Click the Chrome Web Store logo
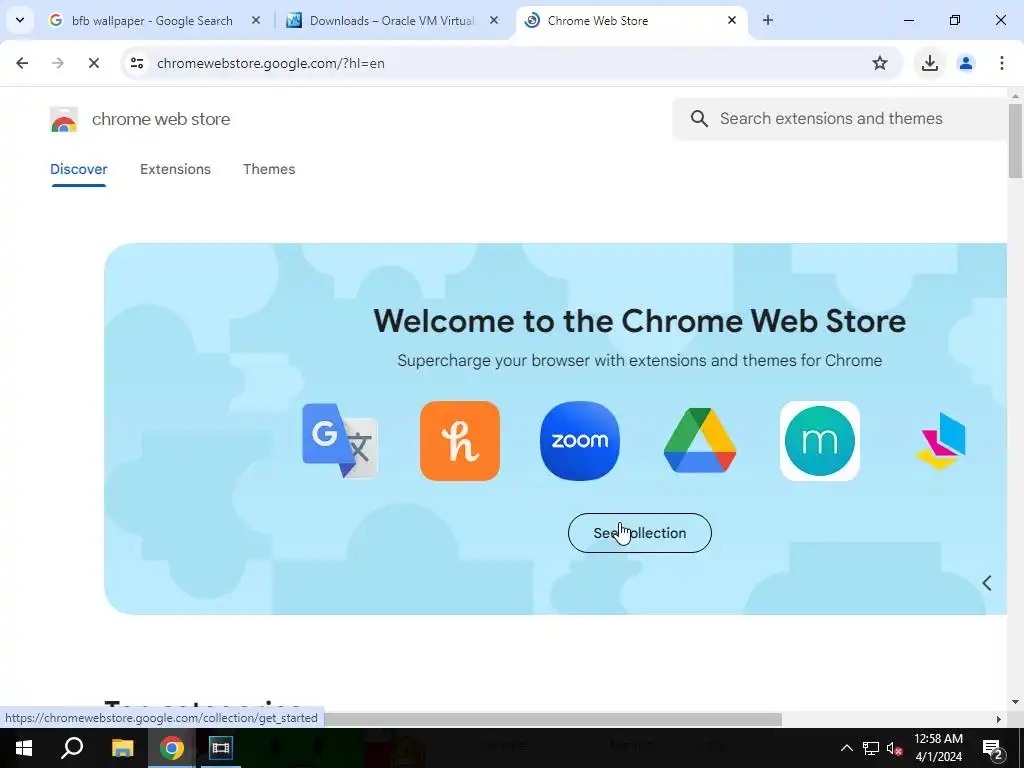This screenshot has width=1024, height=768. 64,120
